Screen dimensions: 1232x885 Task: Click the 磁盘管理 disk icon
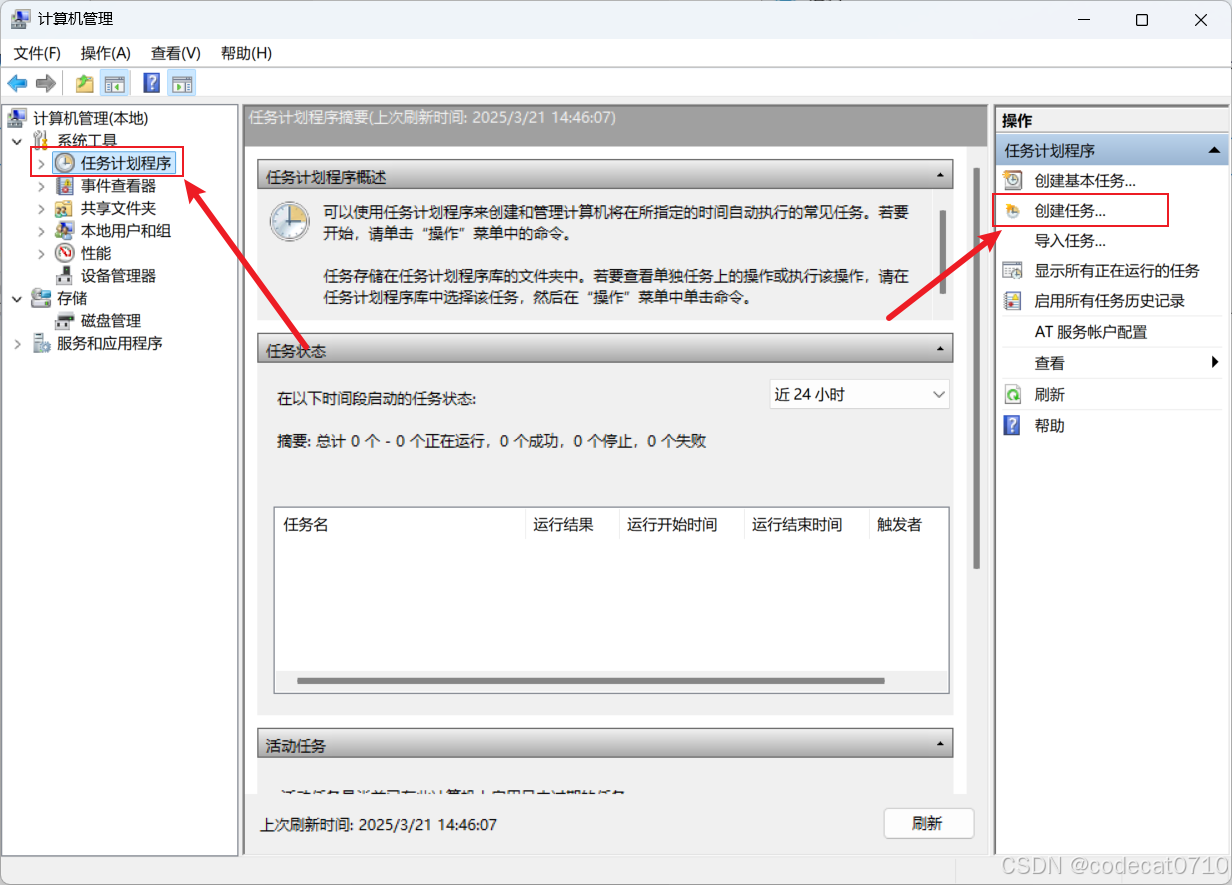(x=64, y=321)
